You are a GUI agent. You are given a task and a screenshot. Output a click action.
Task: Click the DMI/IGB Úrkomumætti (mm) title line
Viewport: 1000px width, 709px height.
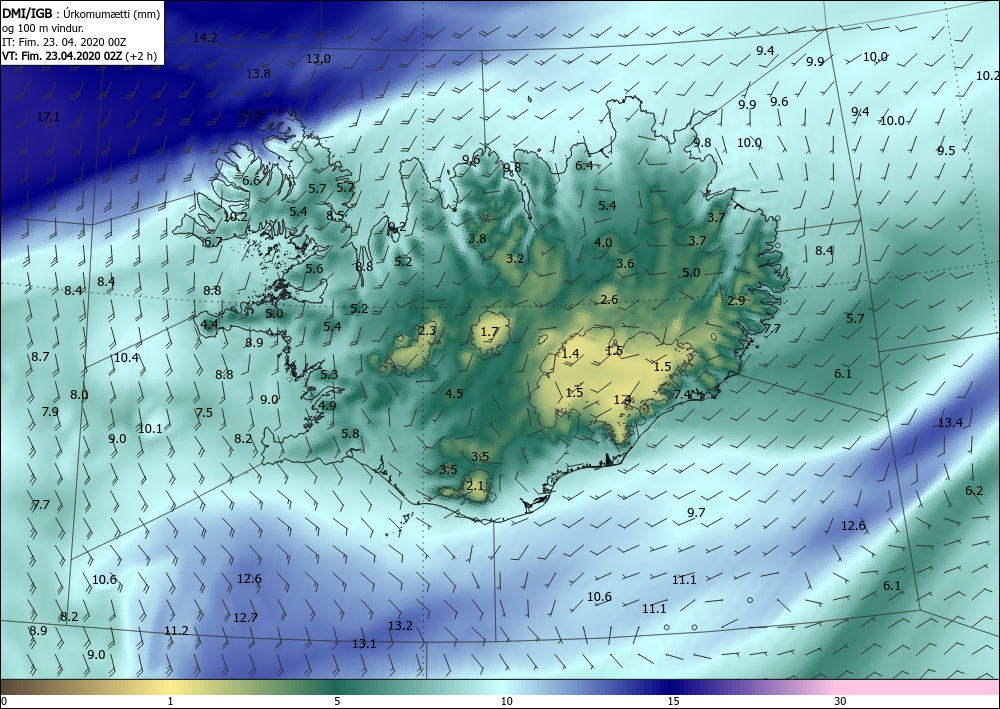pyautogui.click(x=82, y=13)
